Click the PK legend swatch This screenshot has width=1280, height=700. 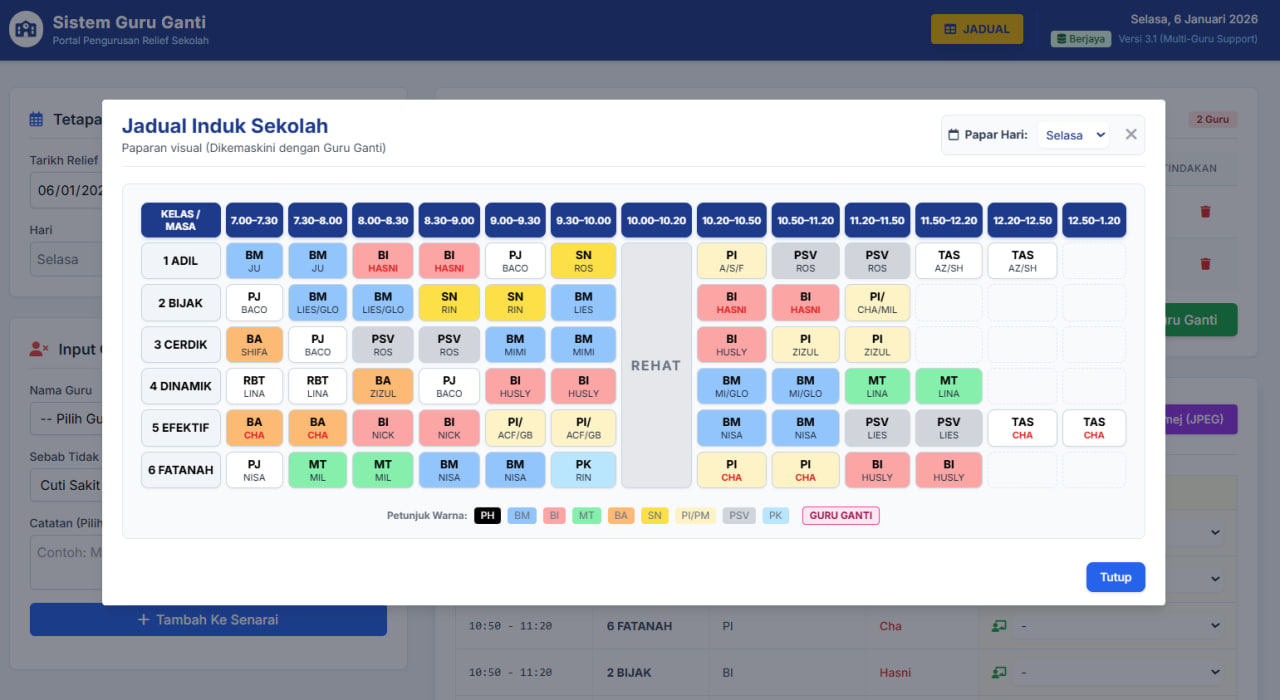point(776,516)
